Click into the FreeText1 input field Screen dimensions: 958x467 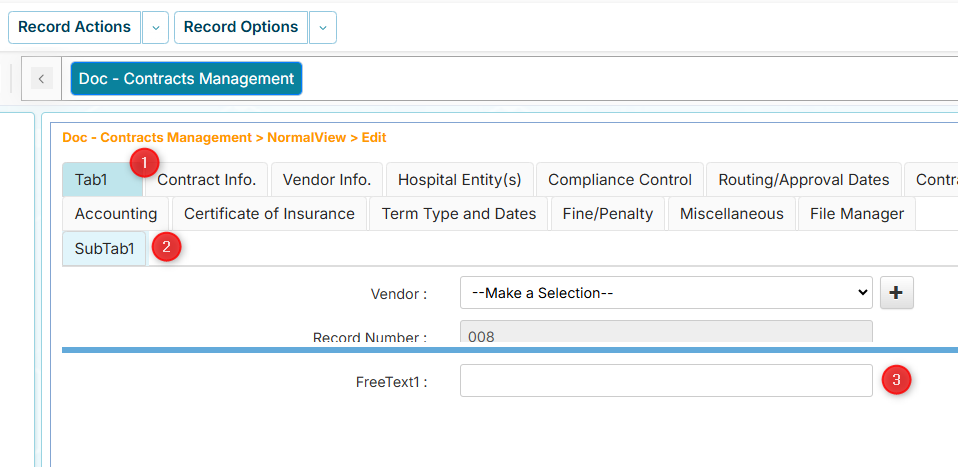click(x=665, y=381)
